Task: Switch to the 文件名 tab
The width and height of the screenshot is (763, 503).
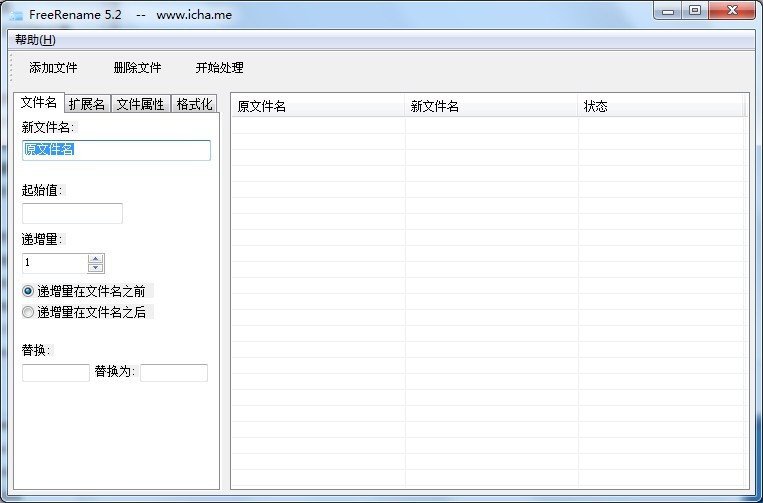Action: 39,103
